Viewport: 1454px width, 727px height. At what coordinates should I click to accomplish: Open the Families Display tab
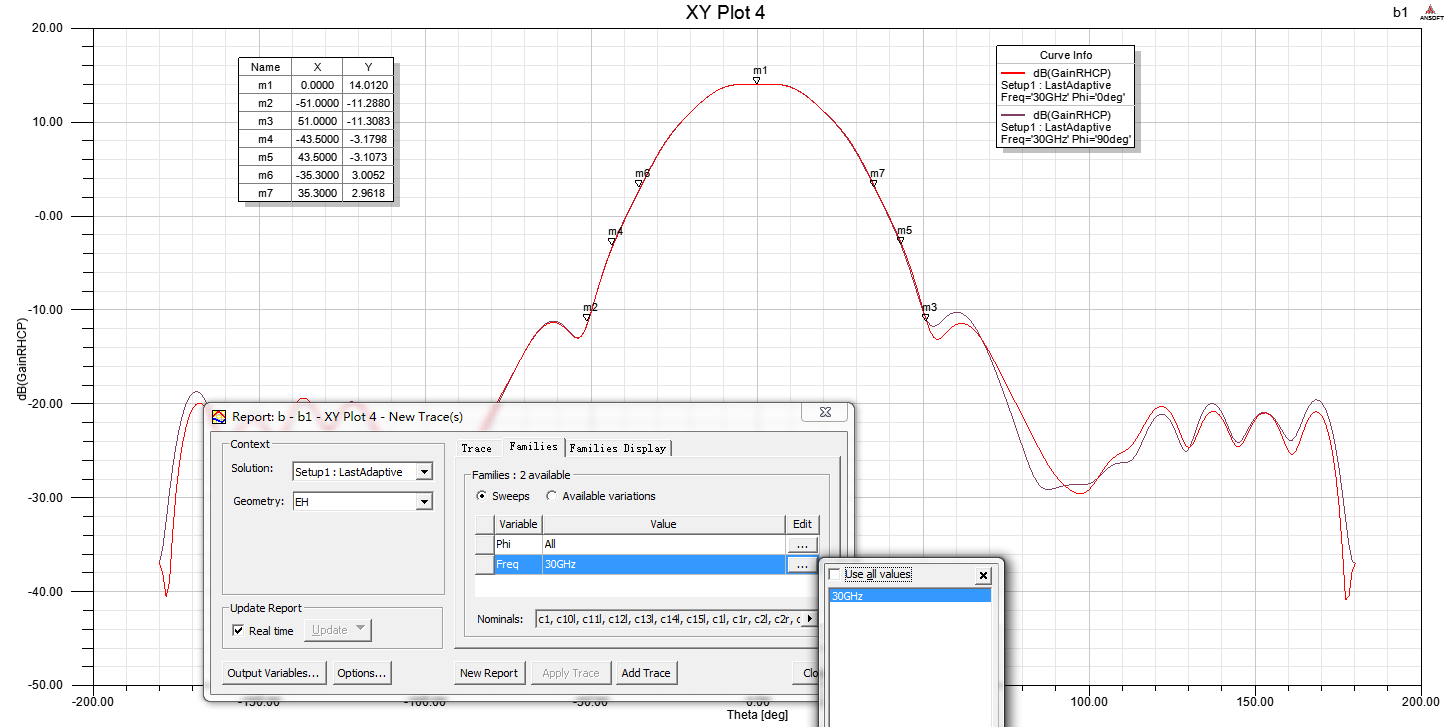click(x=617, y=448)
